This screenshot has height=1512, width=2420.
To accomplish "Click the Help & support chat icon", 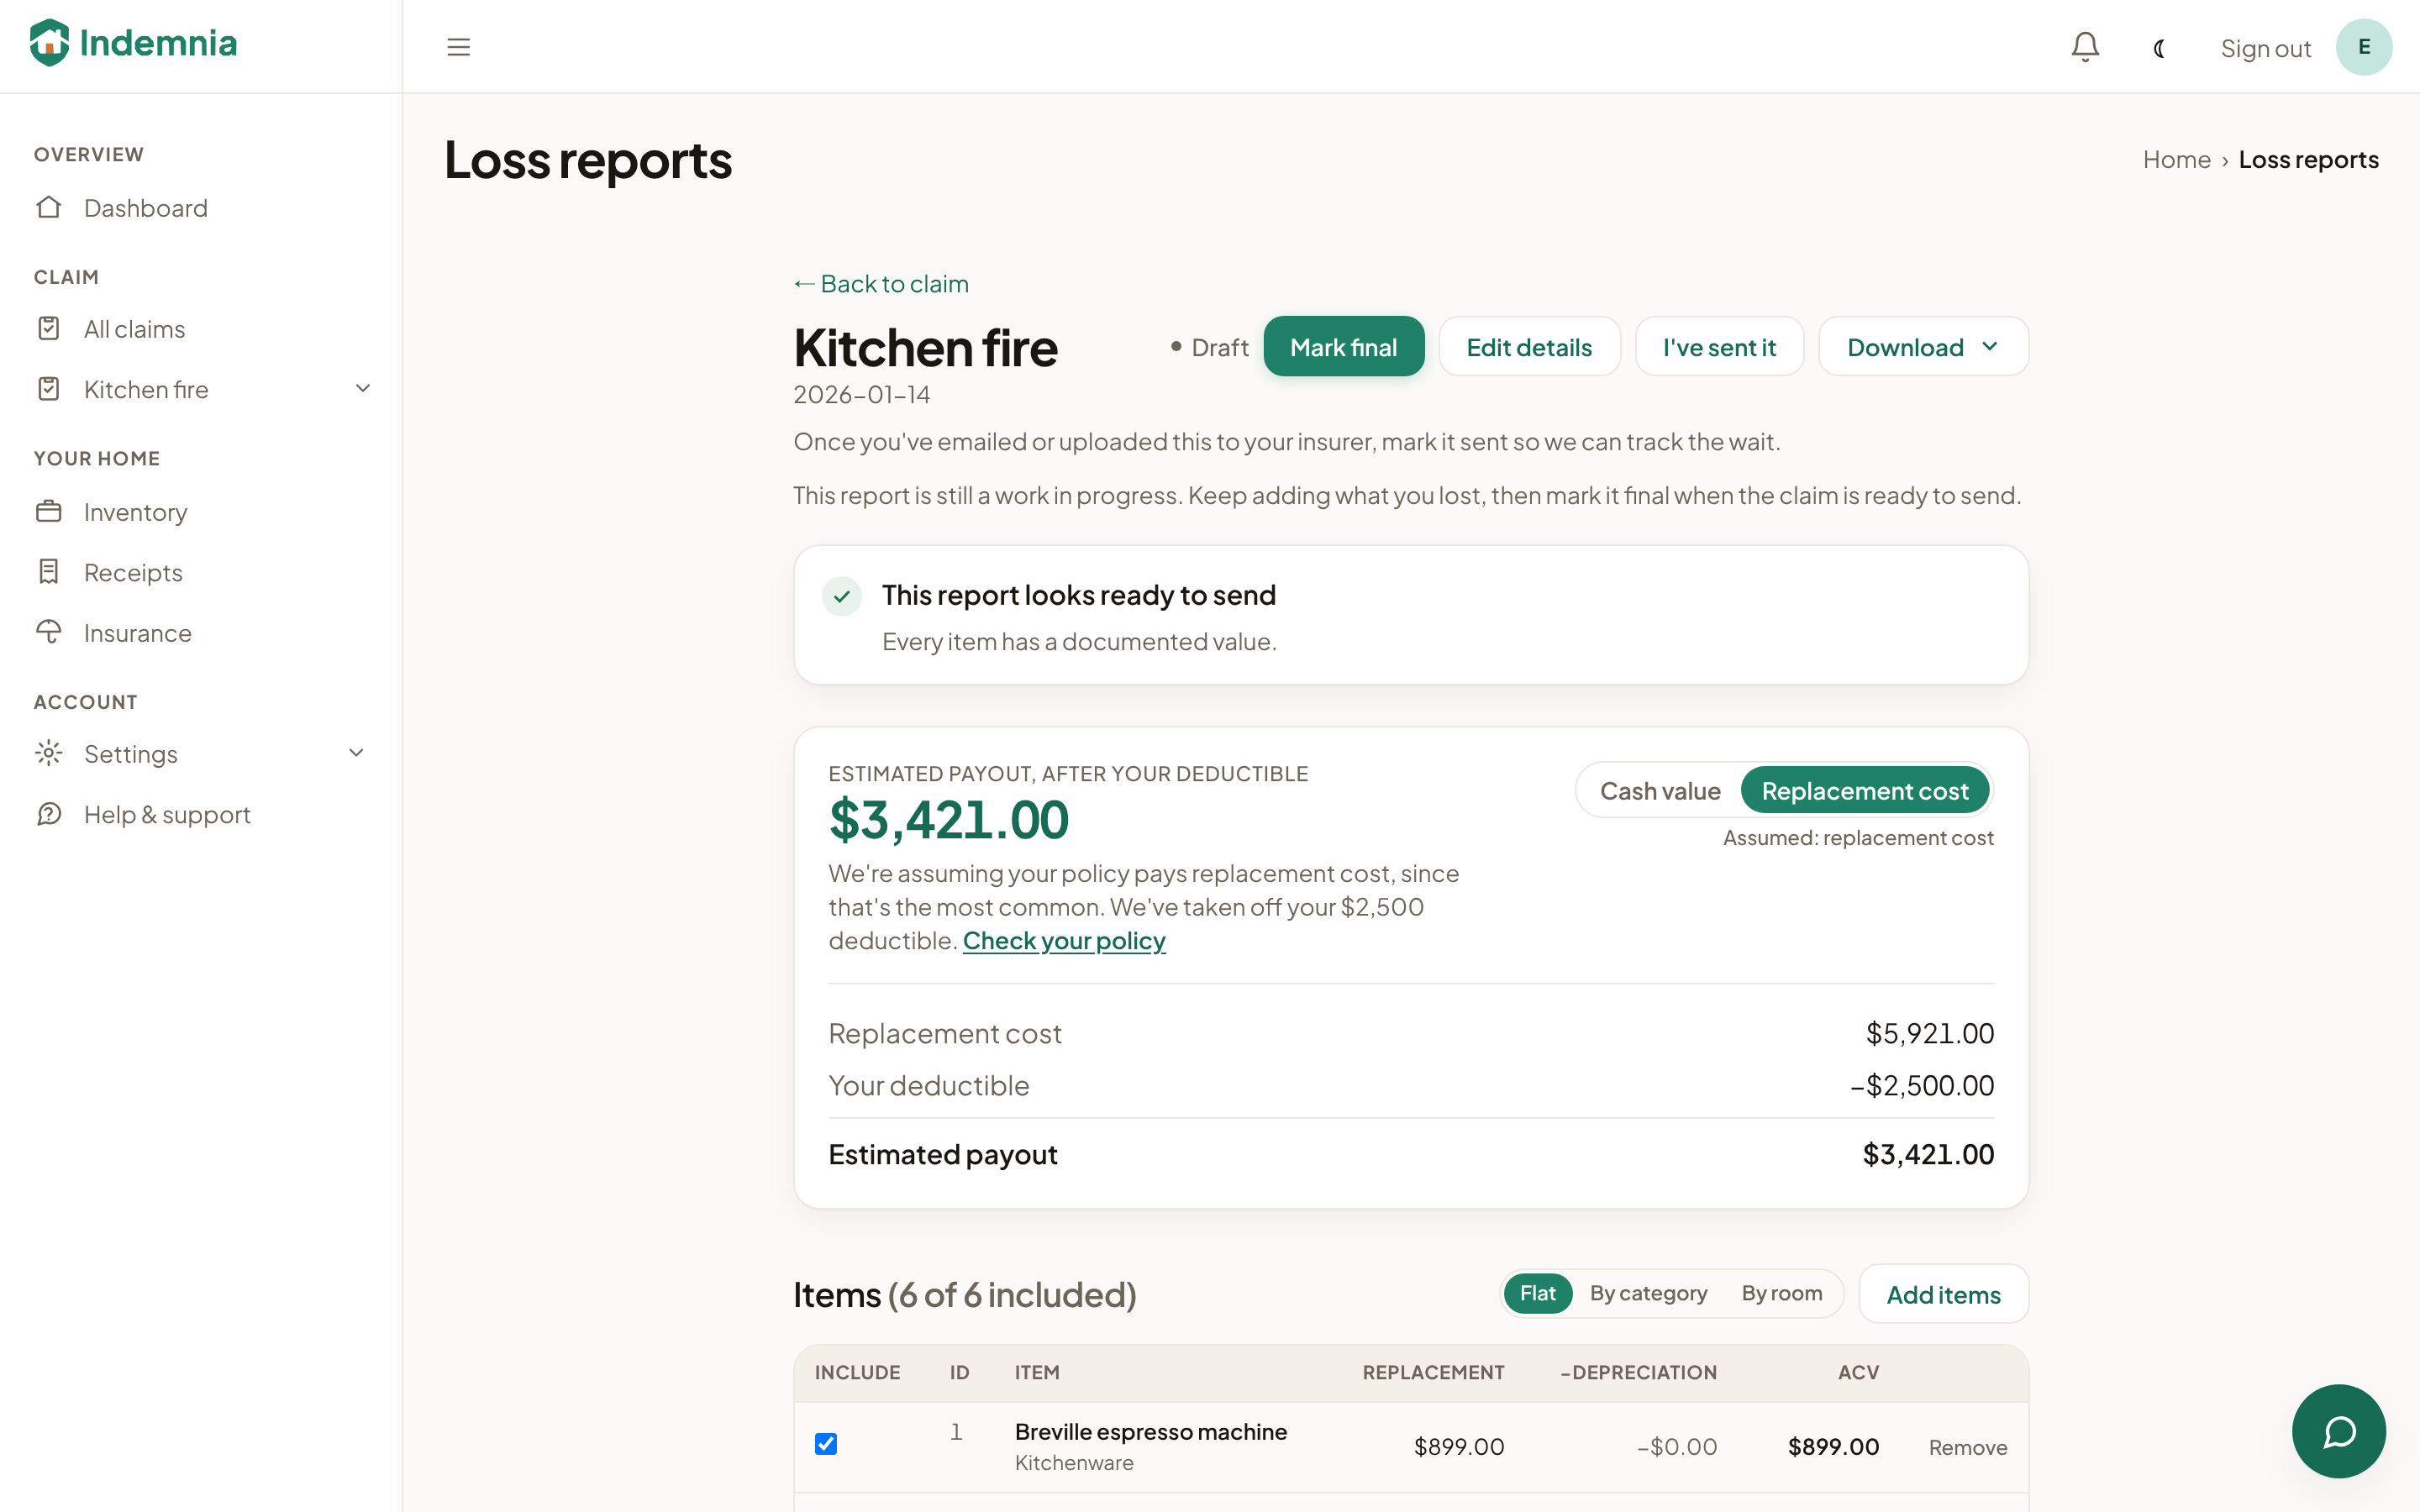I will (49, 814).
